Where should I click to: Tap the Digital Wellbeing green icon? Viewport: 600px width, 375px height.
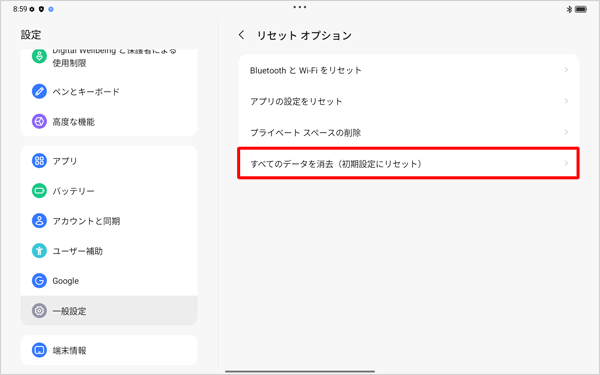tap(39, 56)
